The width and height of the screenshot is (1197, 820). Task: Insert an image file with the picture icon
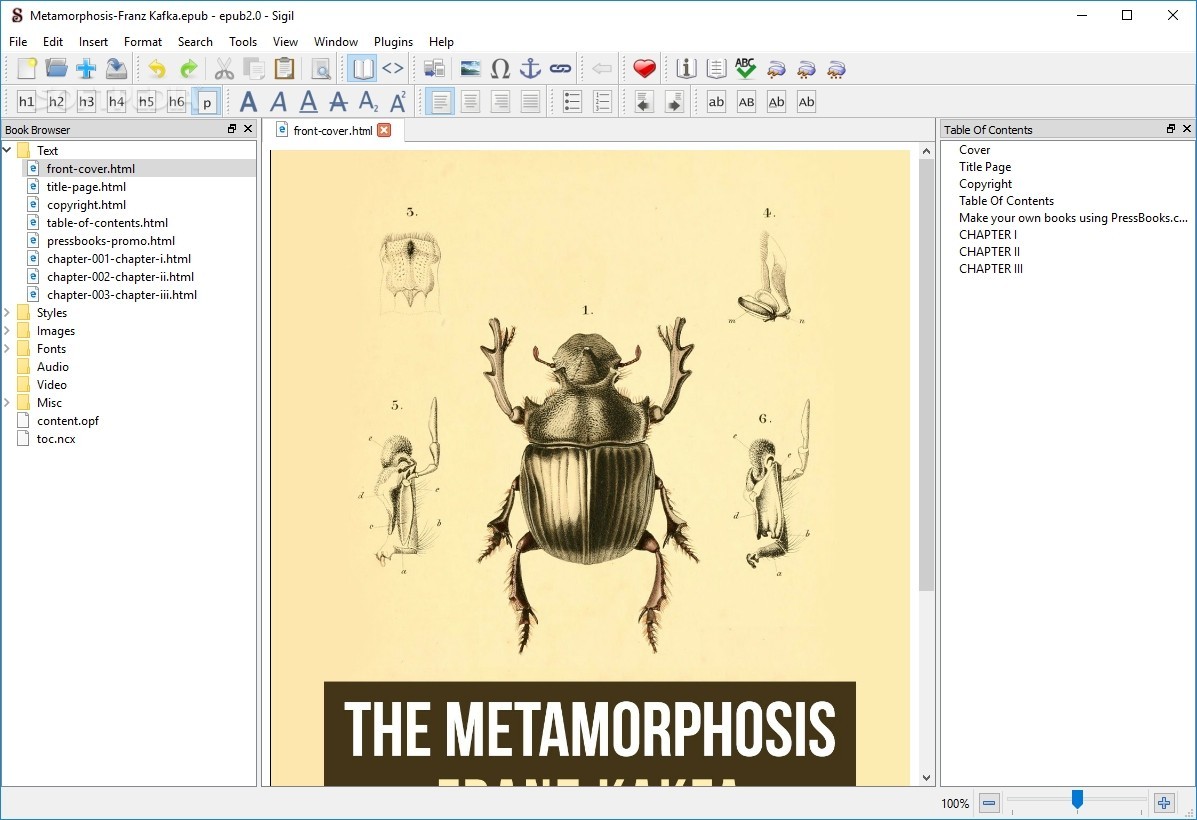pos(470,69)
